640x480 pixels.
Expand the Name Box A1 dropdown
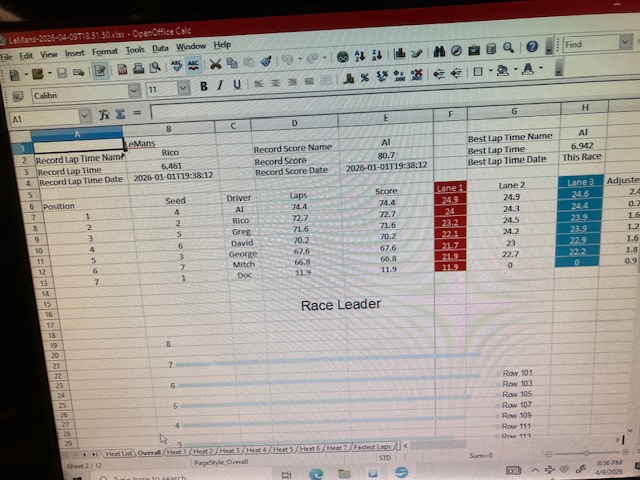point(83,117)
